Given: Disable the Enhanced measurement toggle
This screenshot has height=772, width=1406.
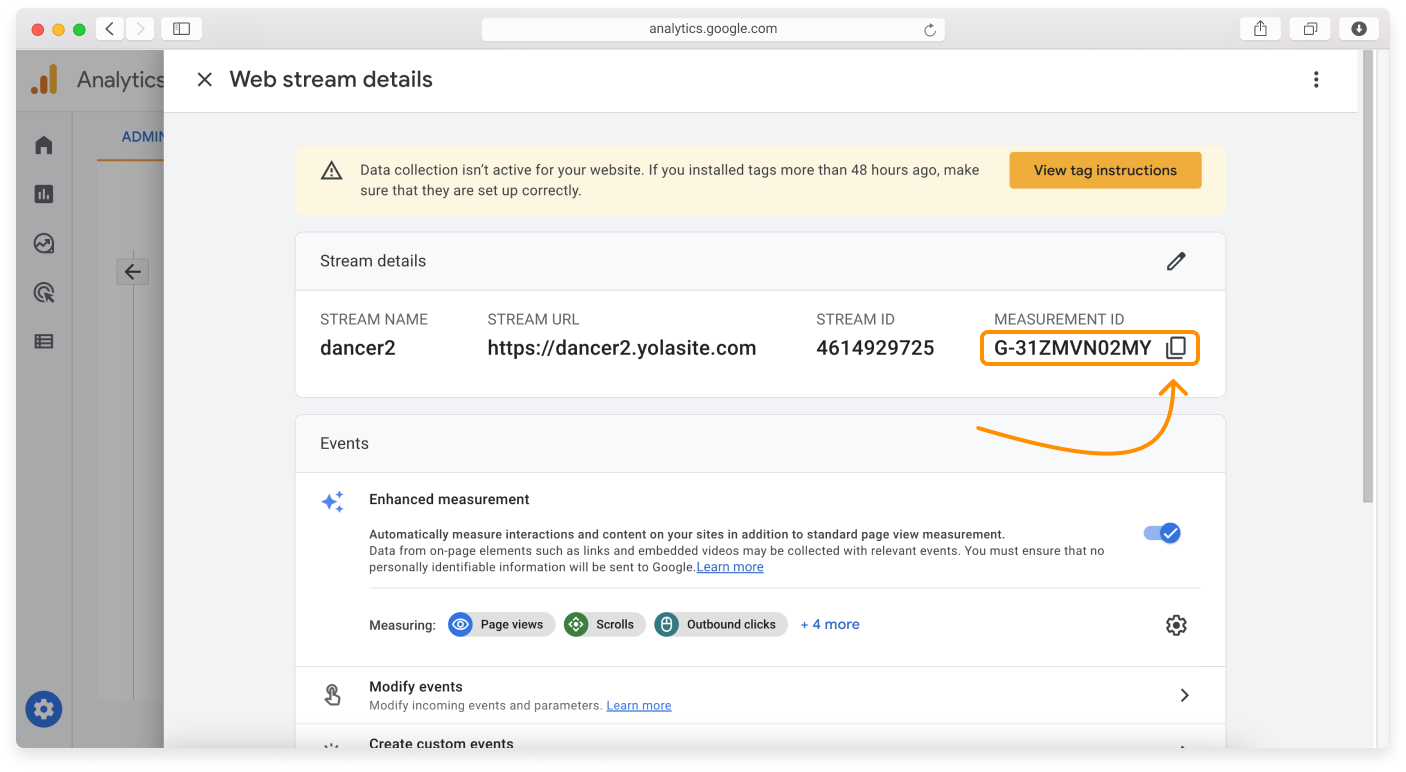Looking at the screenshot, I should [1161, 532].
